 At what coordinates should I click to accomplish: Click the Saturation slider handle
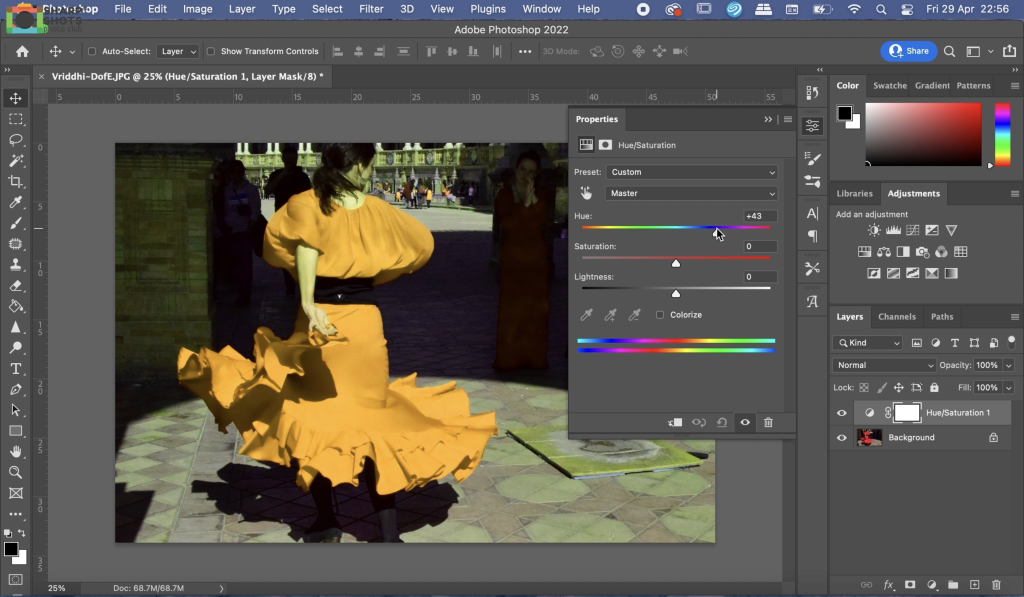tap(676, 263)
